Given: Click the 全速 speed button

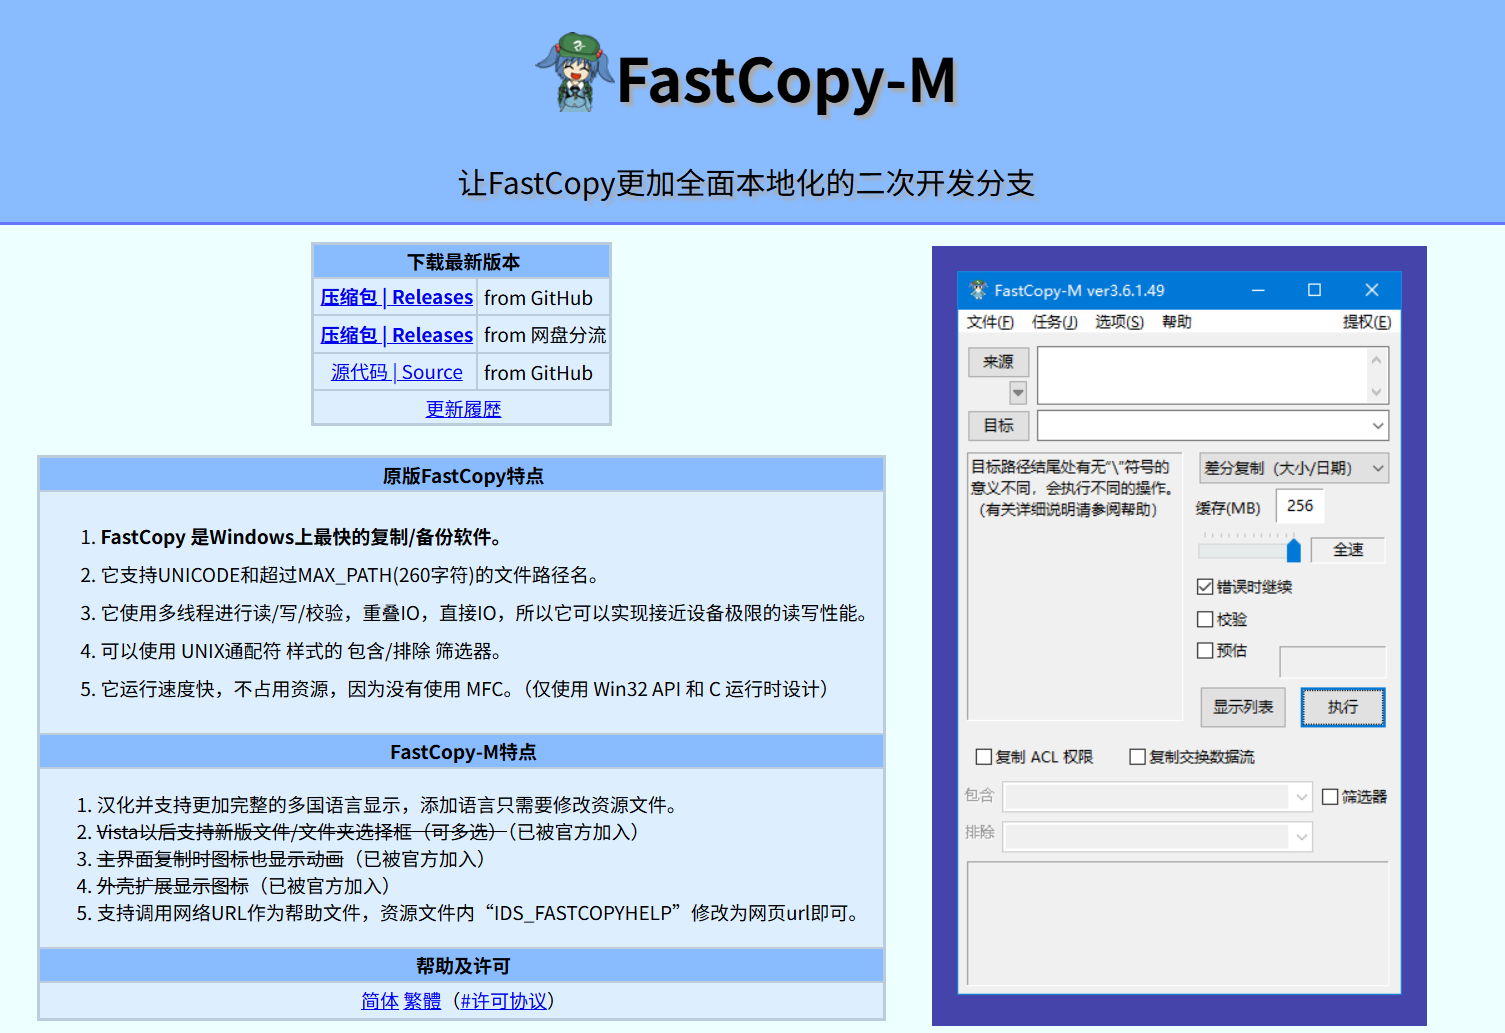Looking at the screenshot, I should pyautogui.click(x=1348, y=550).
